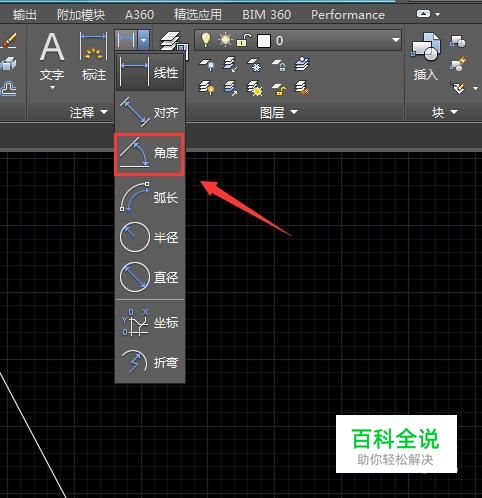Click the Unisolate layer icon

pos(231,88)
